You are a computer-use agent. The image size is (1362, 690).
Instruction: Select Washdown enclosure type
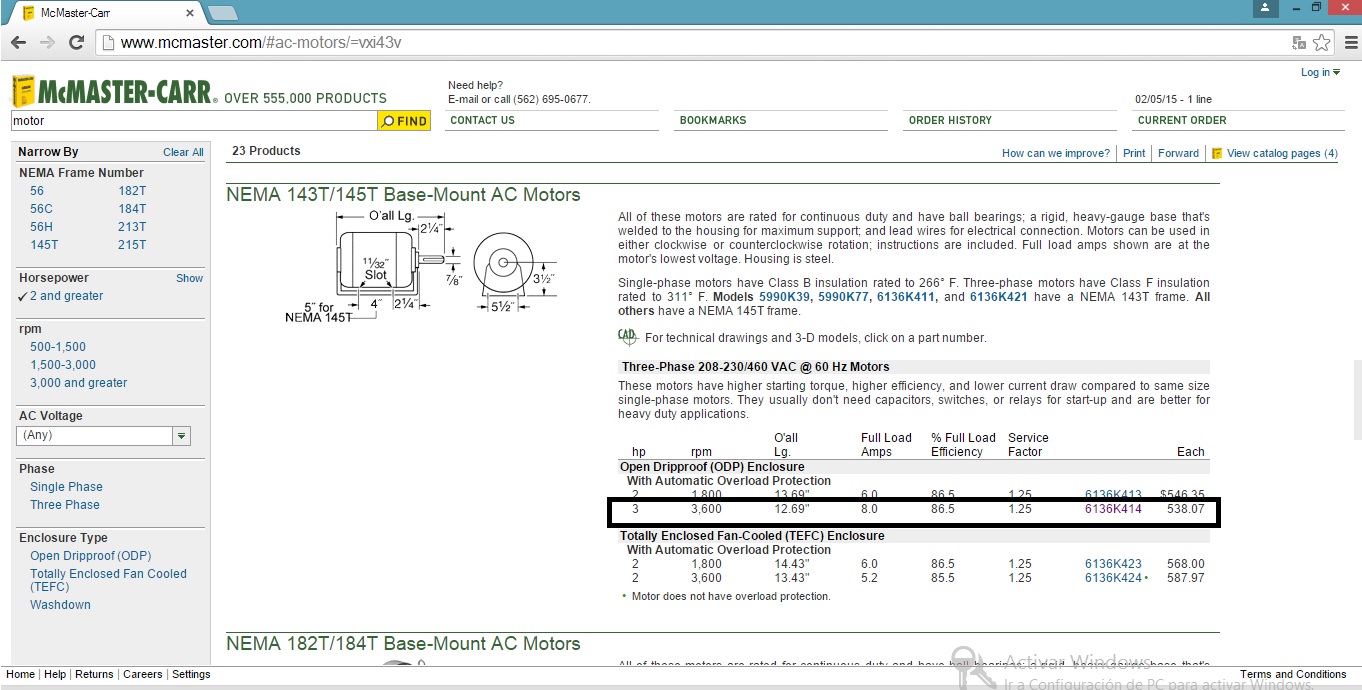[x=60, y=605]
